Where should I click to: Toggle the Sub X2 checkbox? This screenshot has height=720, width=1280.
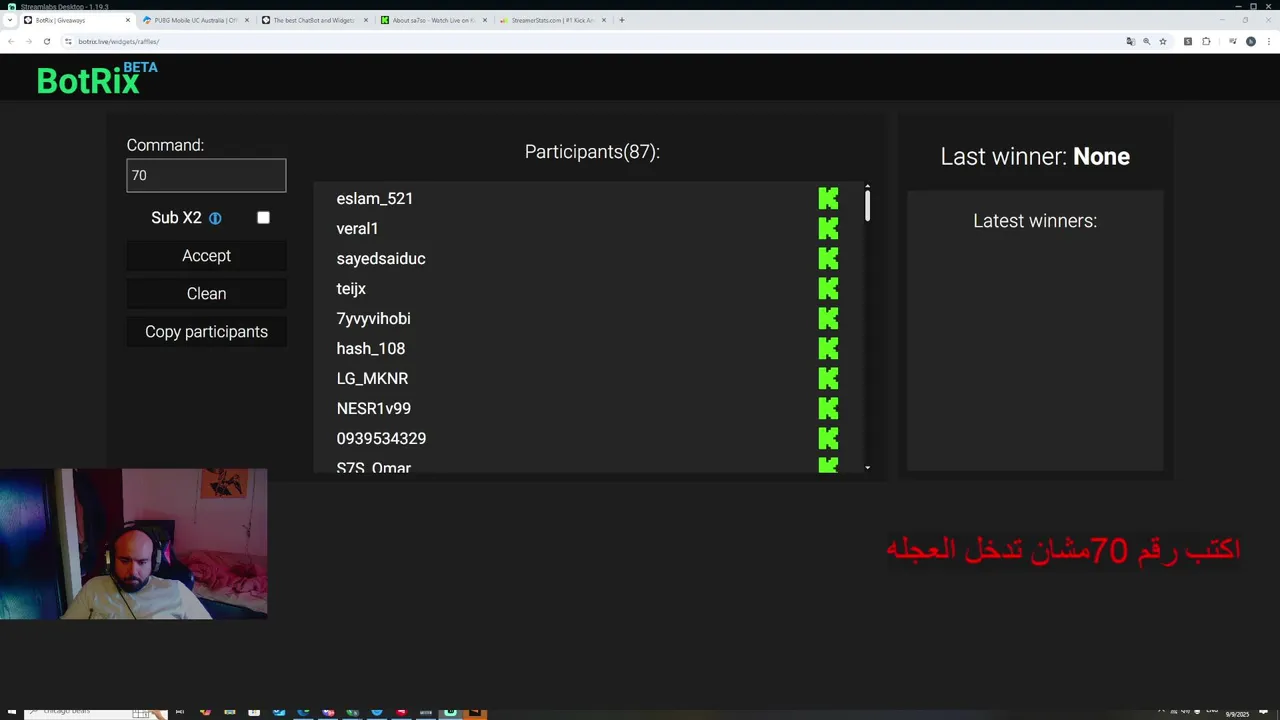[x=263, y=218]
